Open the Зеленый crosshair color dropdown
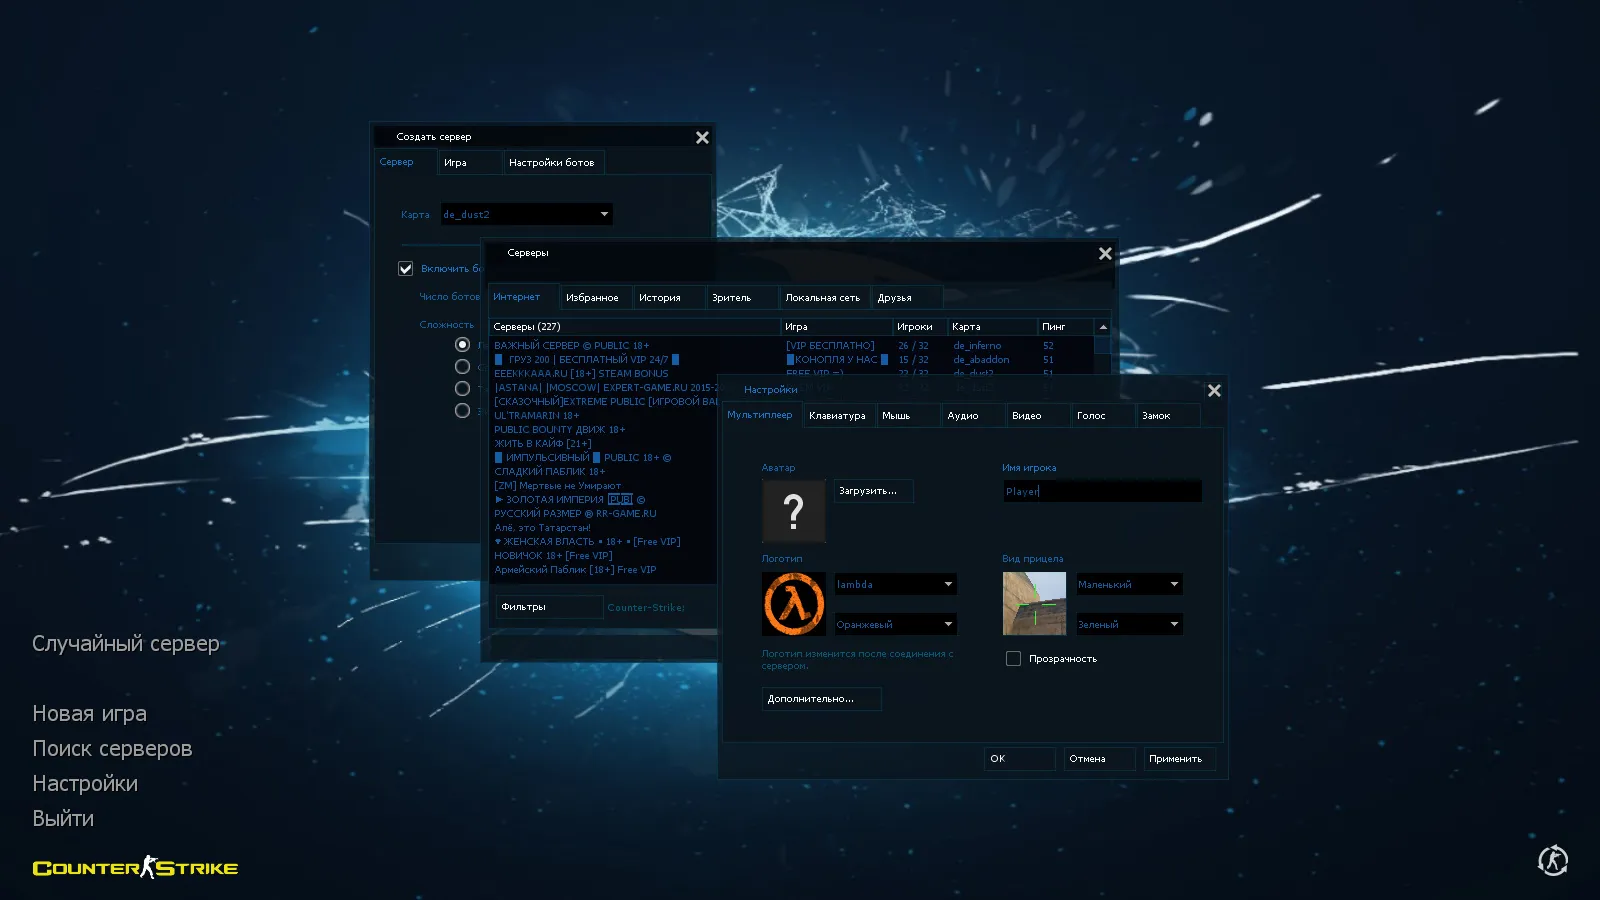Viewport: 1600px width, 900px height. (x=1128, y=623)
